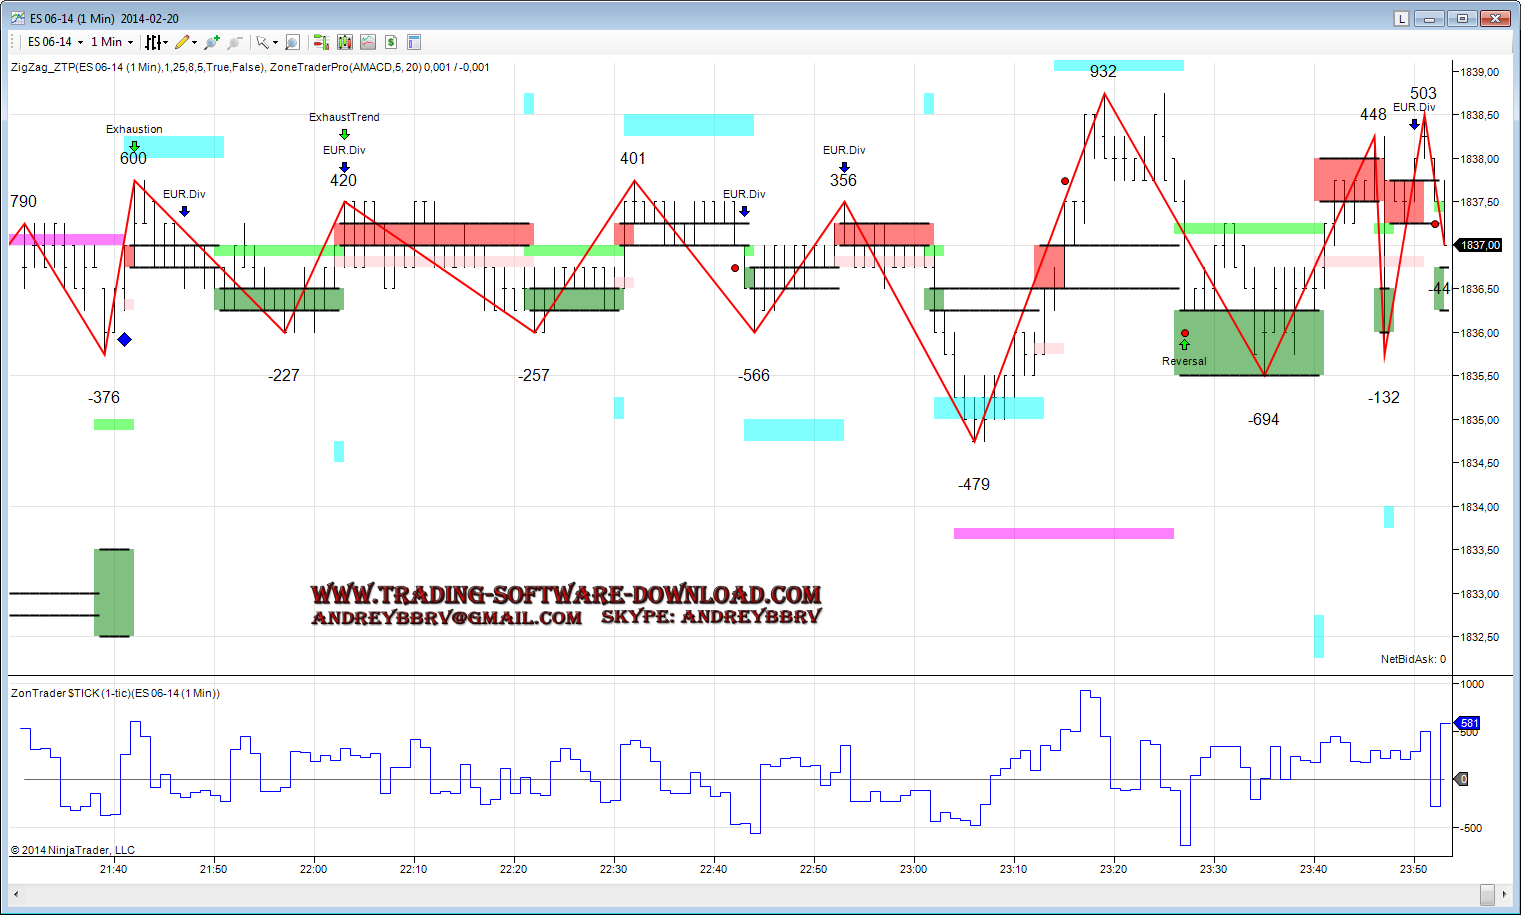Click the 581 TICK value marker

click(1469, 723)
